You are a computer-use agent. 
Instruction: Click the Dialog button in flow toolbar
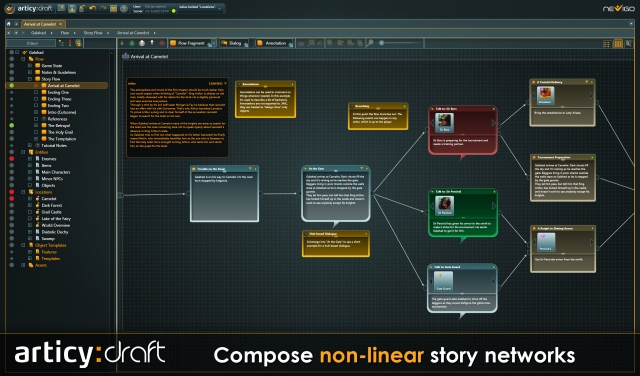[234, 43]
